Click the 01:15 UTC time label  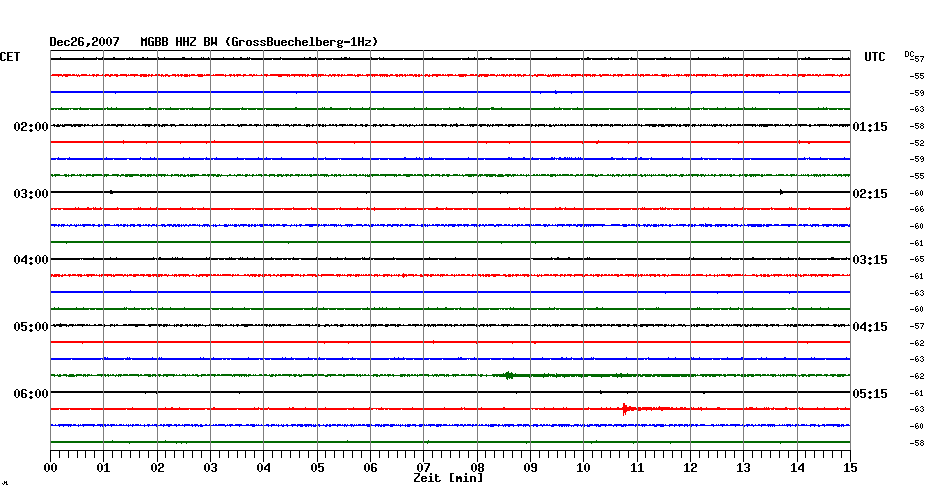(870, 127)
